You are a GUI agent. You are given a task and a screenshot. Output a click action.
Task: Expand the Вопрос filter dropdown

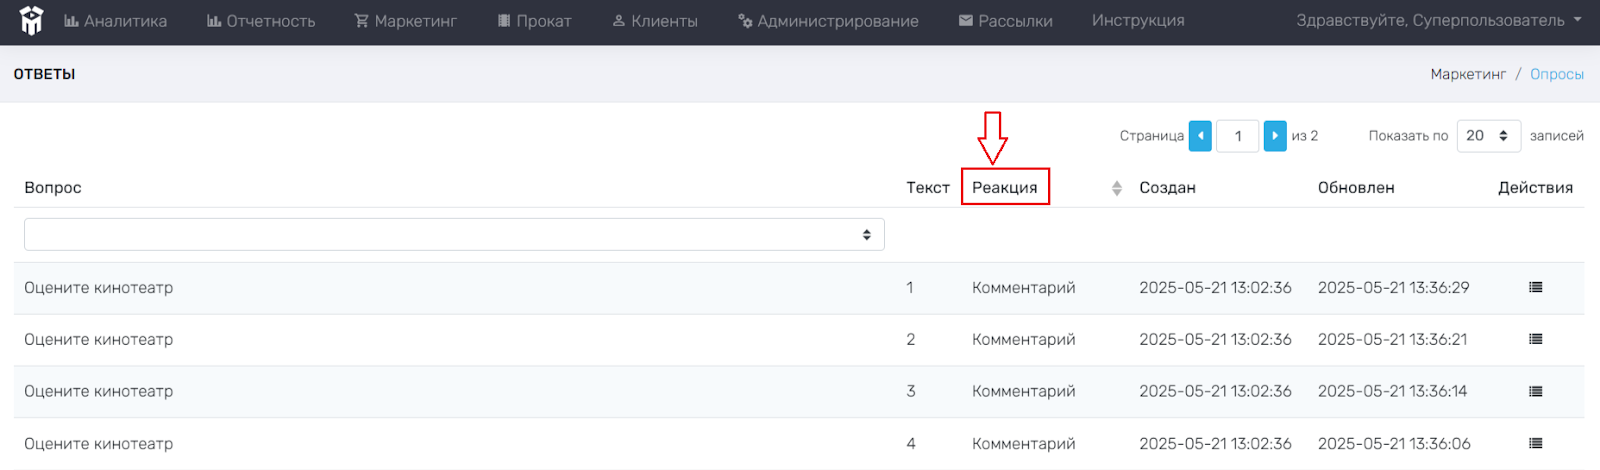click(x=454, y=235)
